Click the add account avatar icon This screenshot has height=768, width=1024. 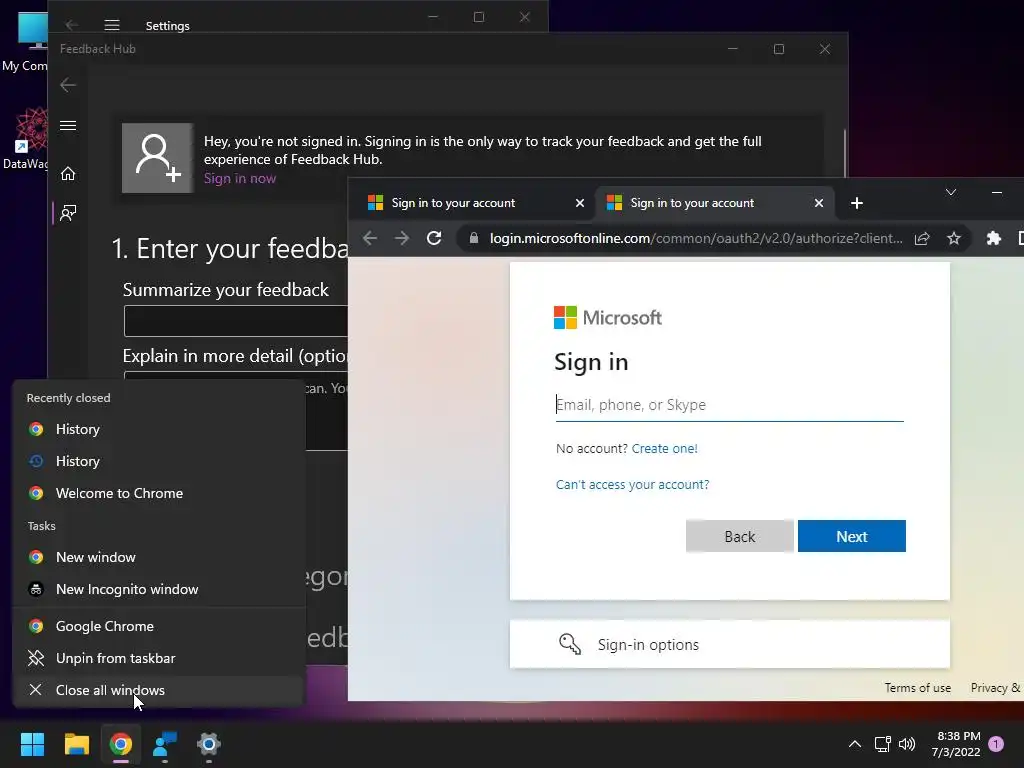tap(157, 158)
